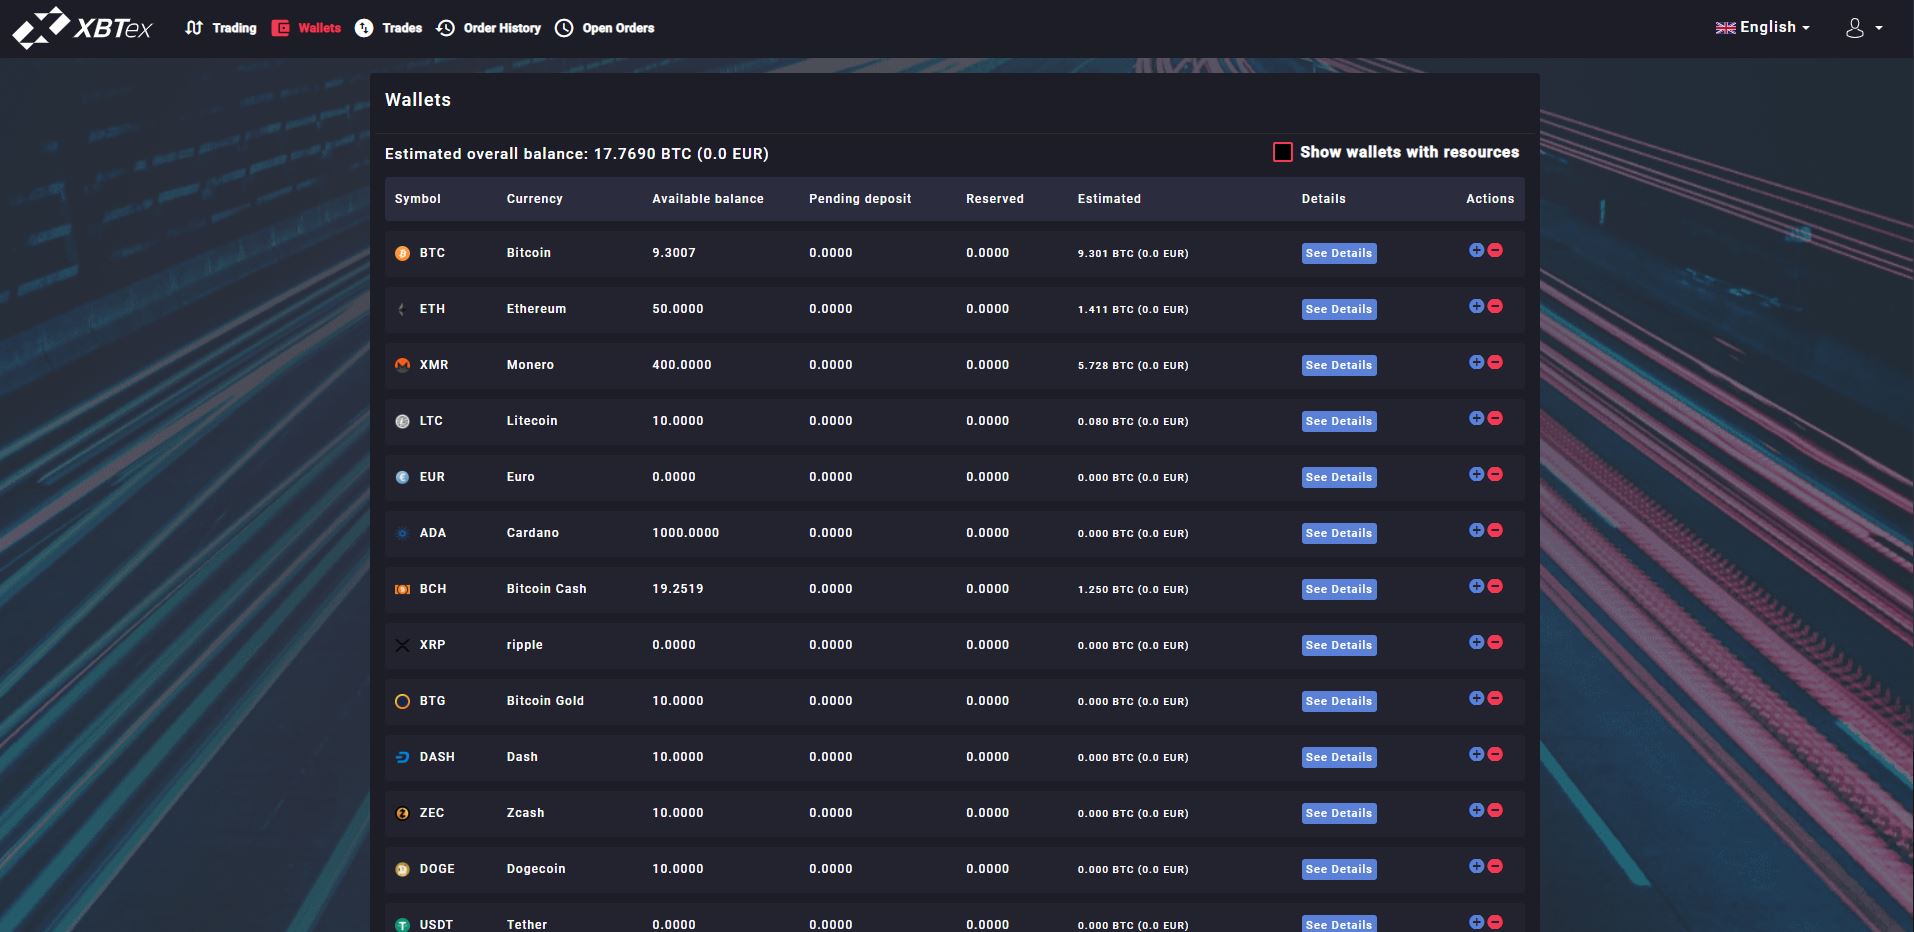Image resolution: width=1914 pixels, height=932 pixels.
Task: Click the XBTex logo
Action: (x=82, y=28)
